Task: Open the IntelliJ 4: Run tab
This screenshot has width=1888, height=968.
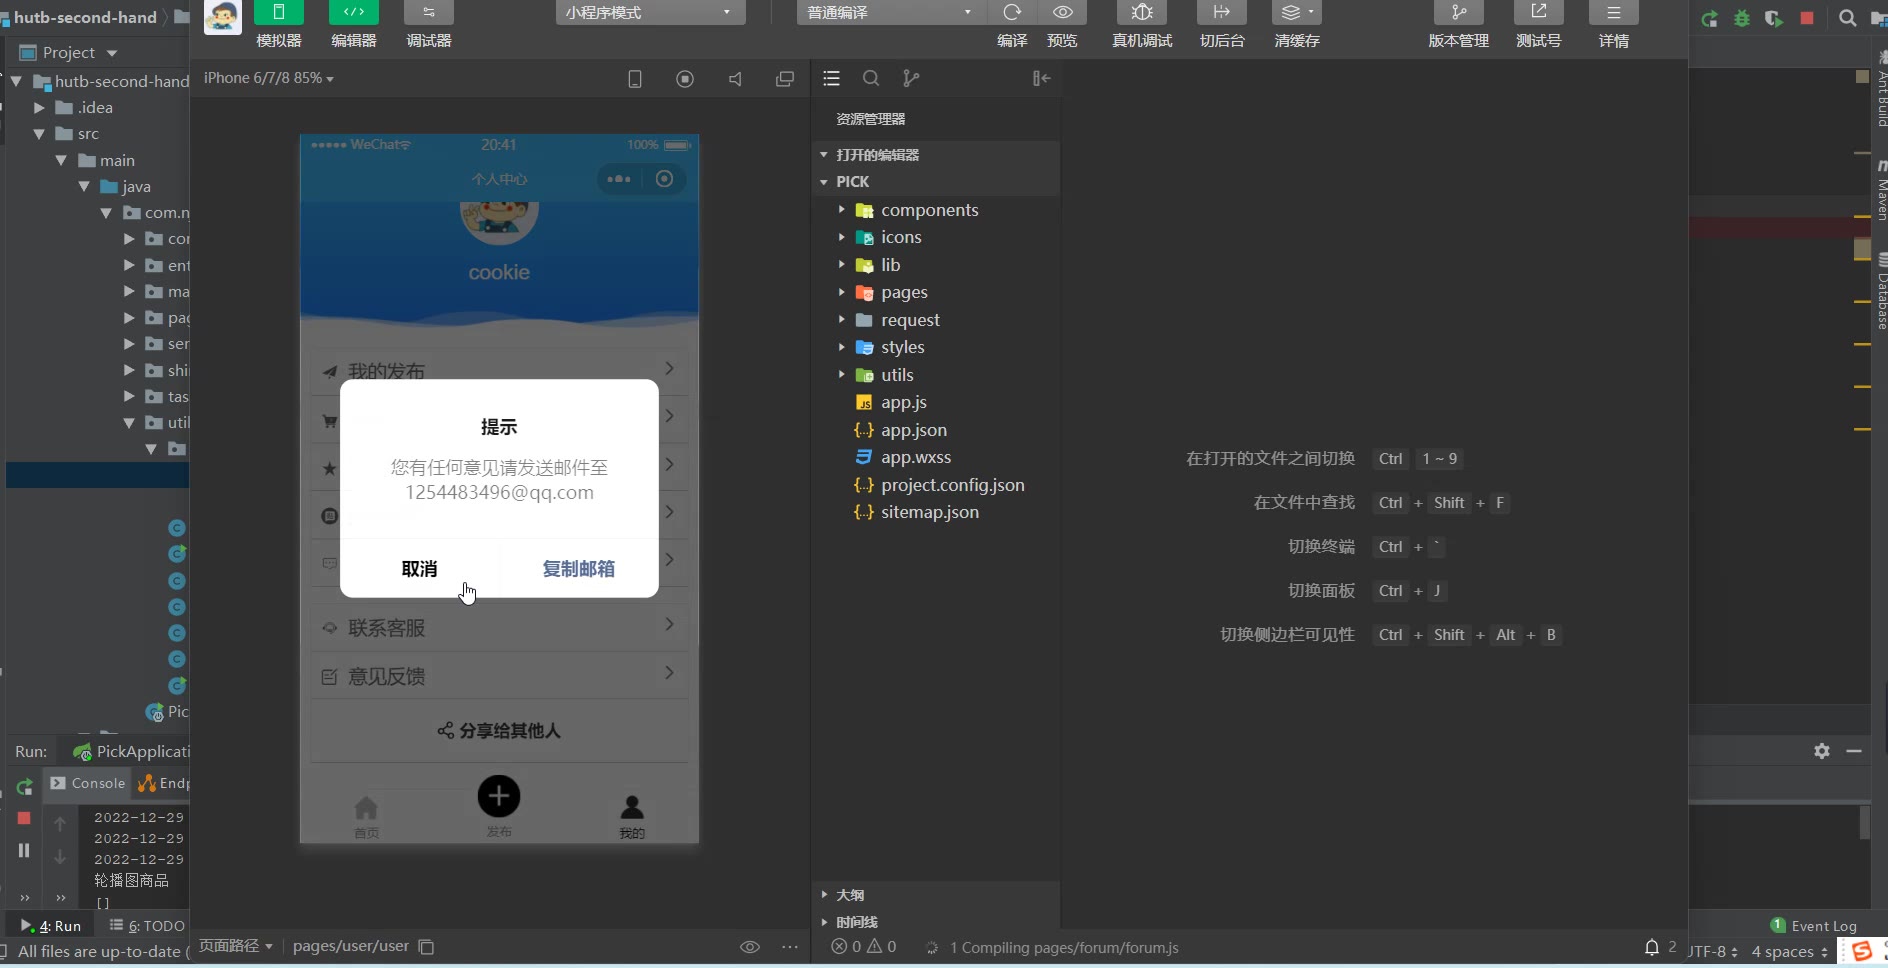Action: [x=51, y=926]
